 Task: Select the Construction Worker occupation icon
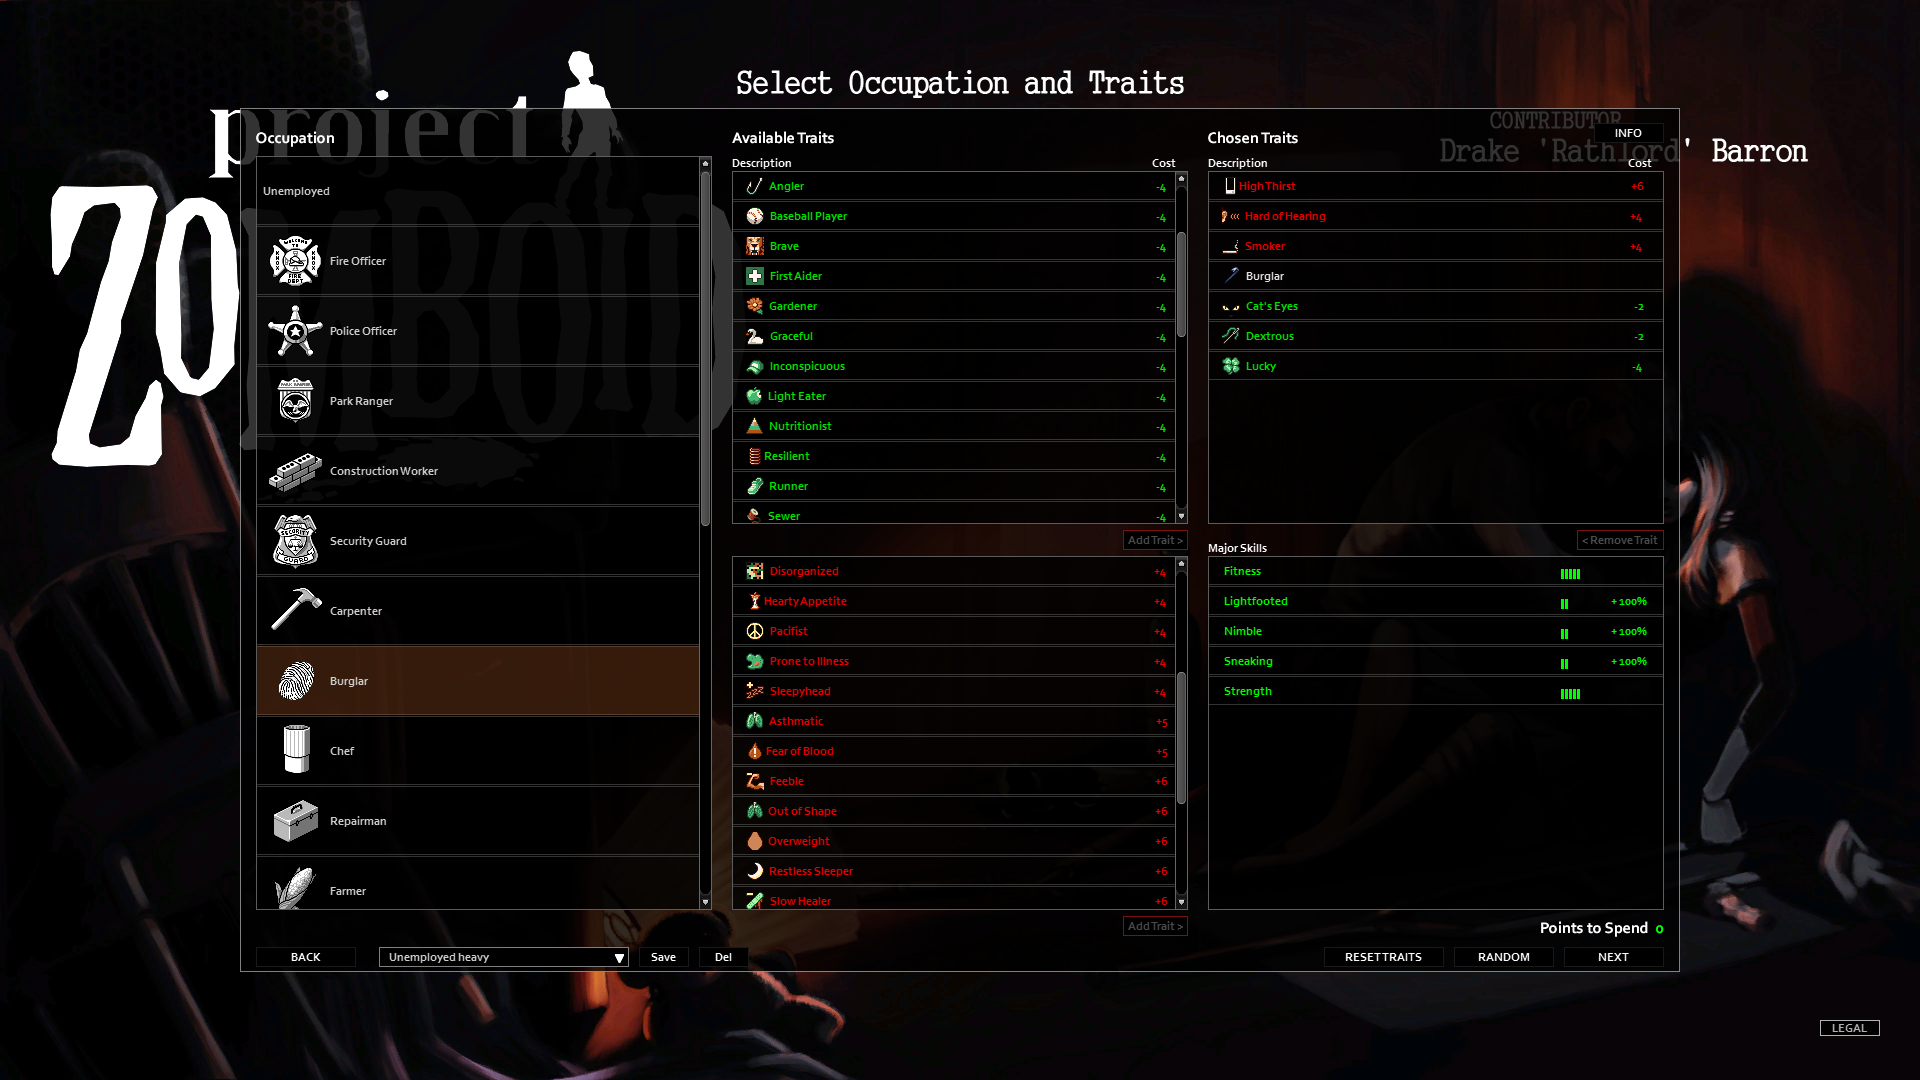293,469
